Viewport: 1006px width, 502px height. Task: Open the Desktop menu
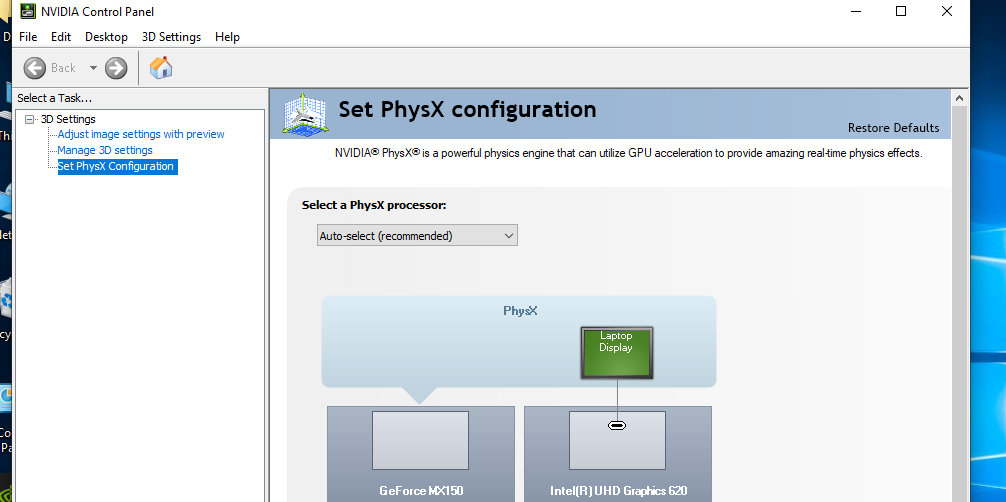[107, 37]
